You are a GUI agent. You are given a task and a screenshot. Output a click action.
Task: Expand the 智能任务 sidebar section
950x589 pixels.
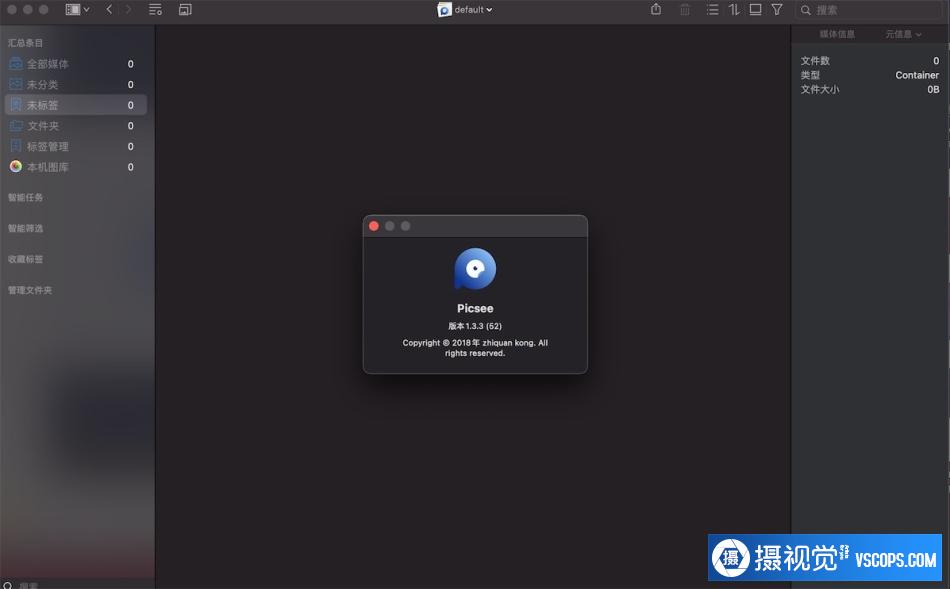(25, 198)
